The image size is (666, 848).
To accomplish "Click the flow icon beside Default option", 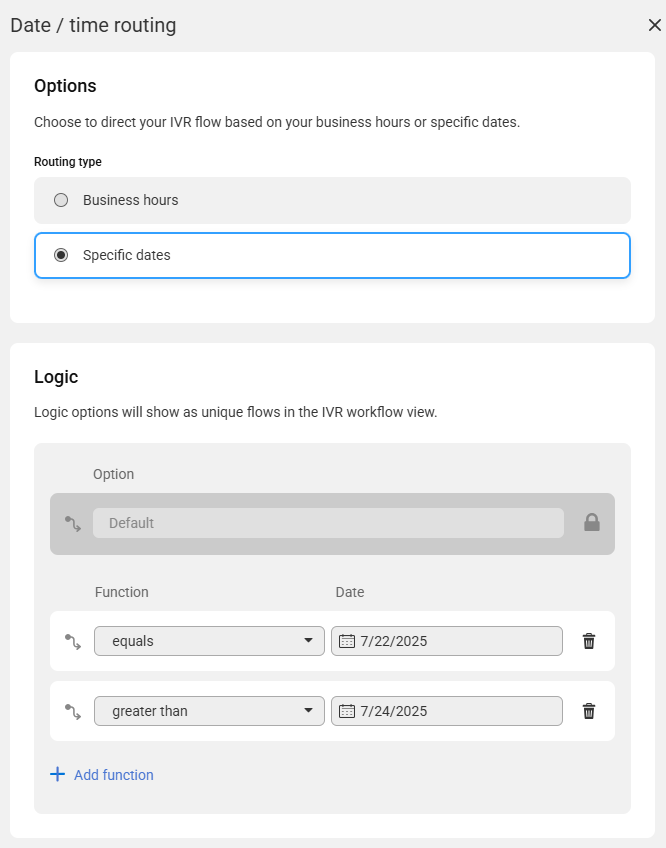I will click(73, 524).
